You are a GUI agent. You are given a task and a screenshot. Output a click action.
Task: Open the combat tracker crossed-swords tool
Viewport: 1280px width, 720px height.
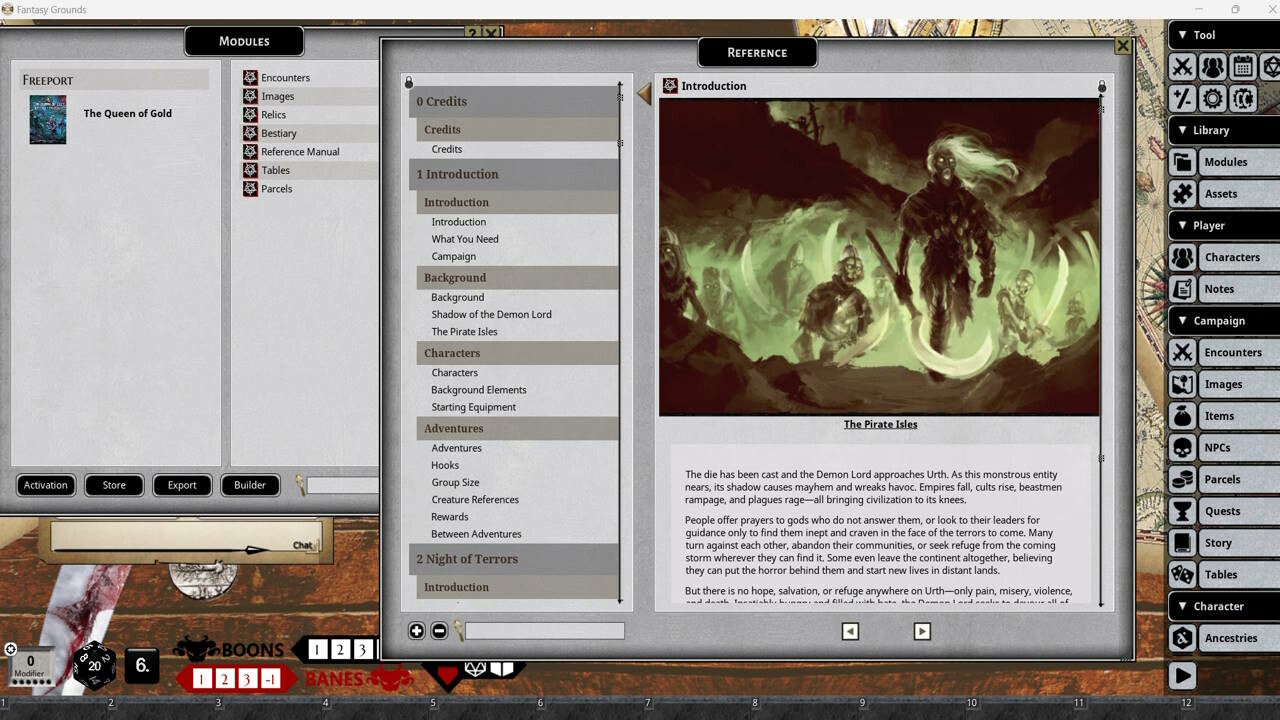click(1183, 67)
